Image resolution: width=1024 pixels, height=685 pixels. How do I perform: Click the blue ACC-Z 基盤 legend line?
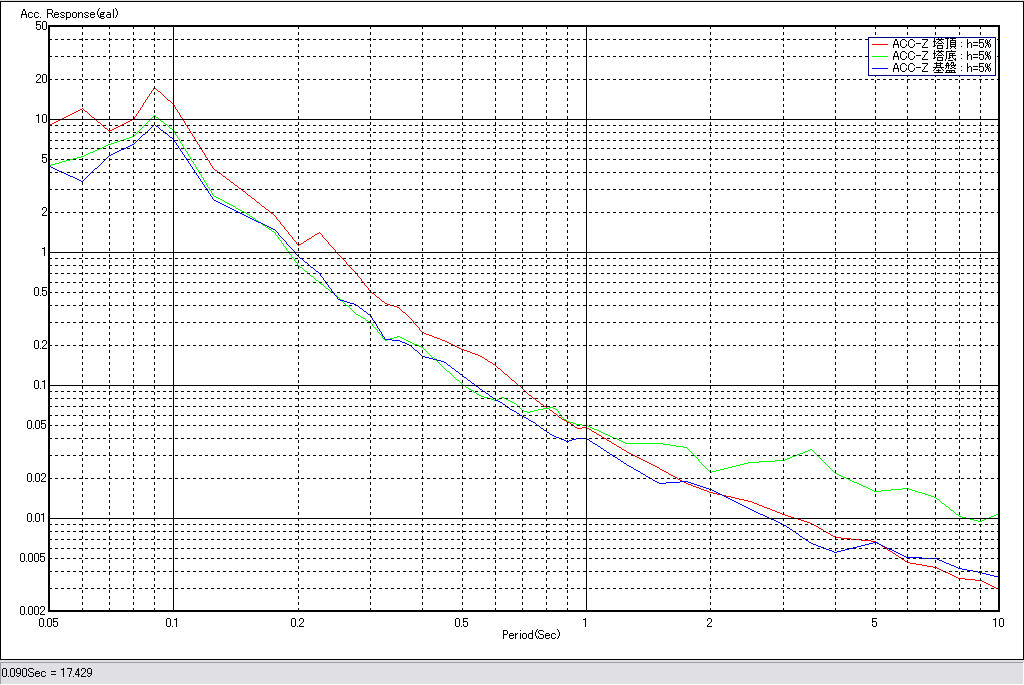[880, 68]
